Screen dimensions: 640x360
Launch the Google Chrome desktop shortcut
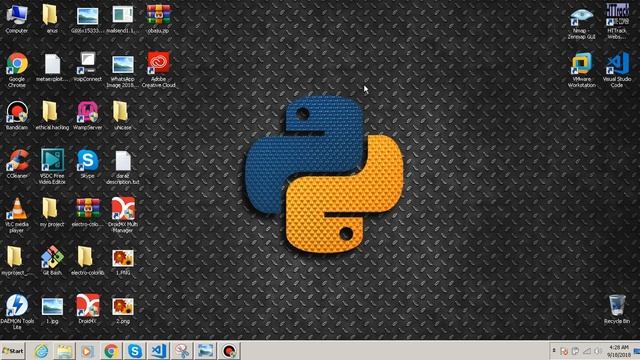[x=17, y=70]
